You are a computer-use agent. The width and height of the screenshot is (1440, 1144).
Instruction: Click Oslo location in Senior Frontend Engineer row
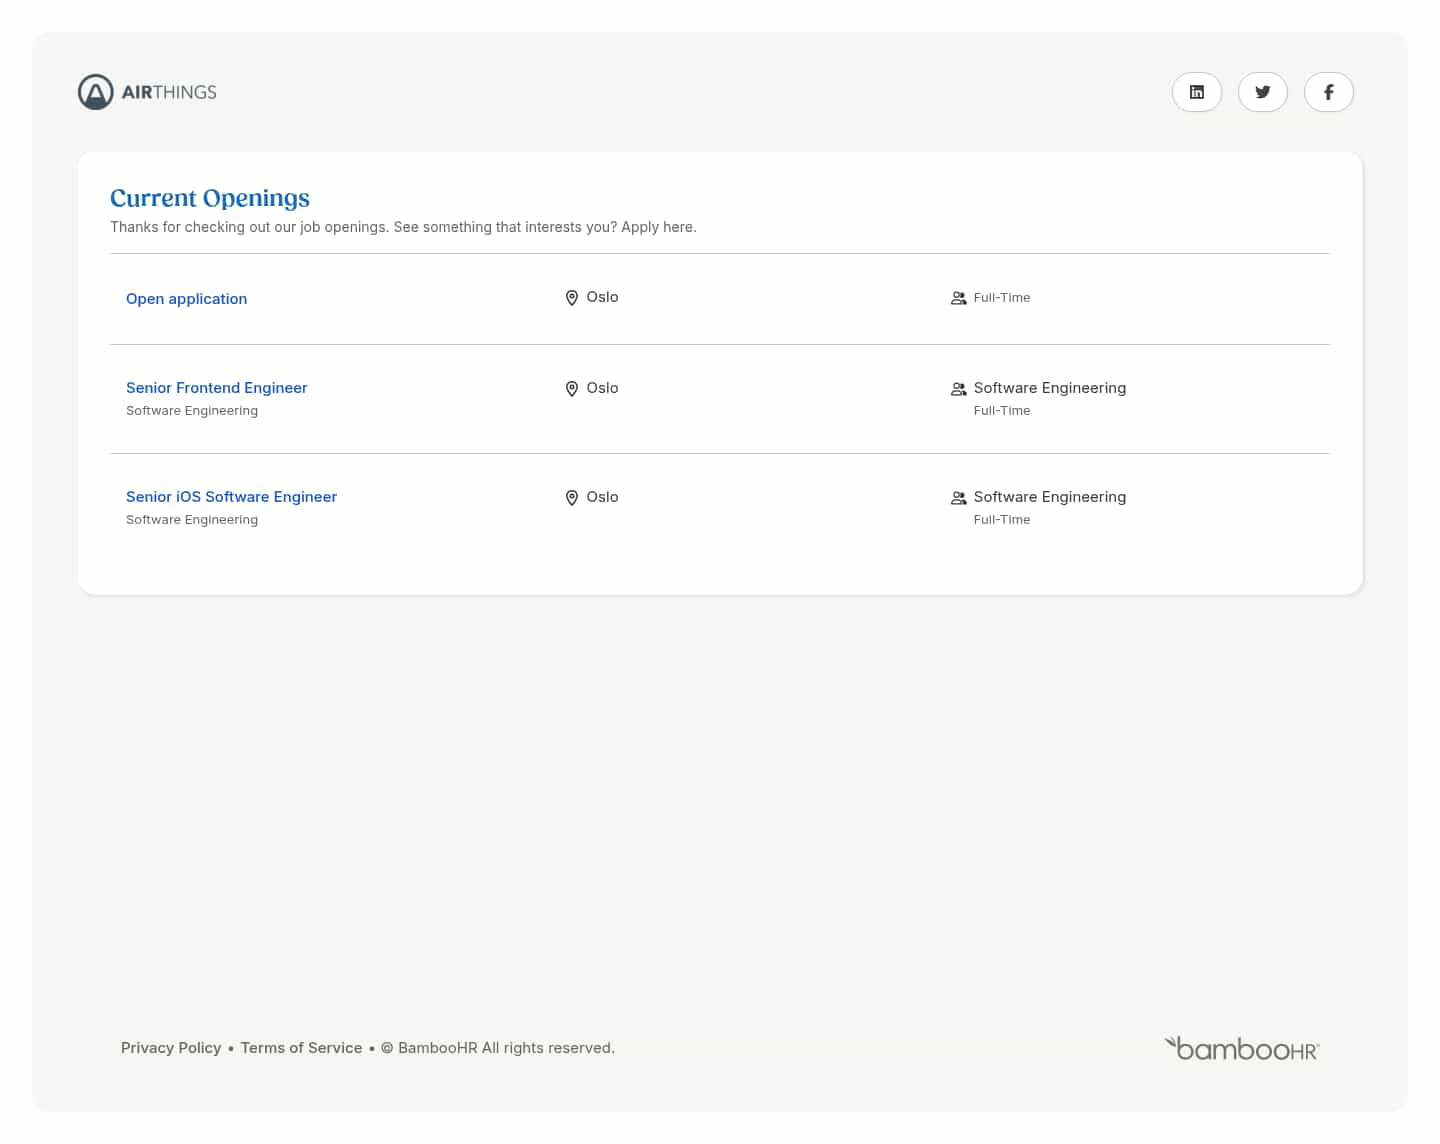(x=602, y=388)
